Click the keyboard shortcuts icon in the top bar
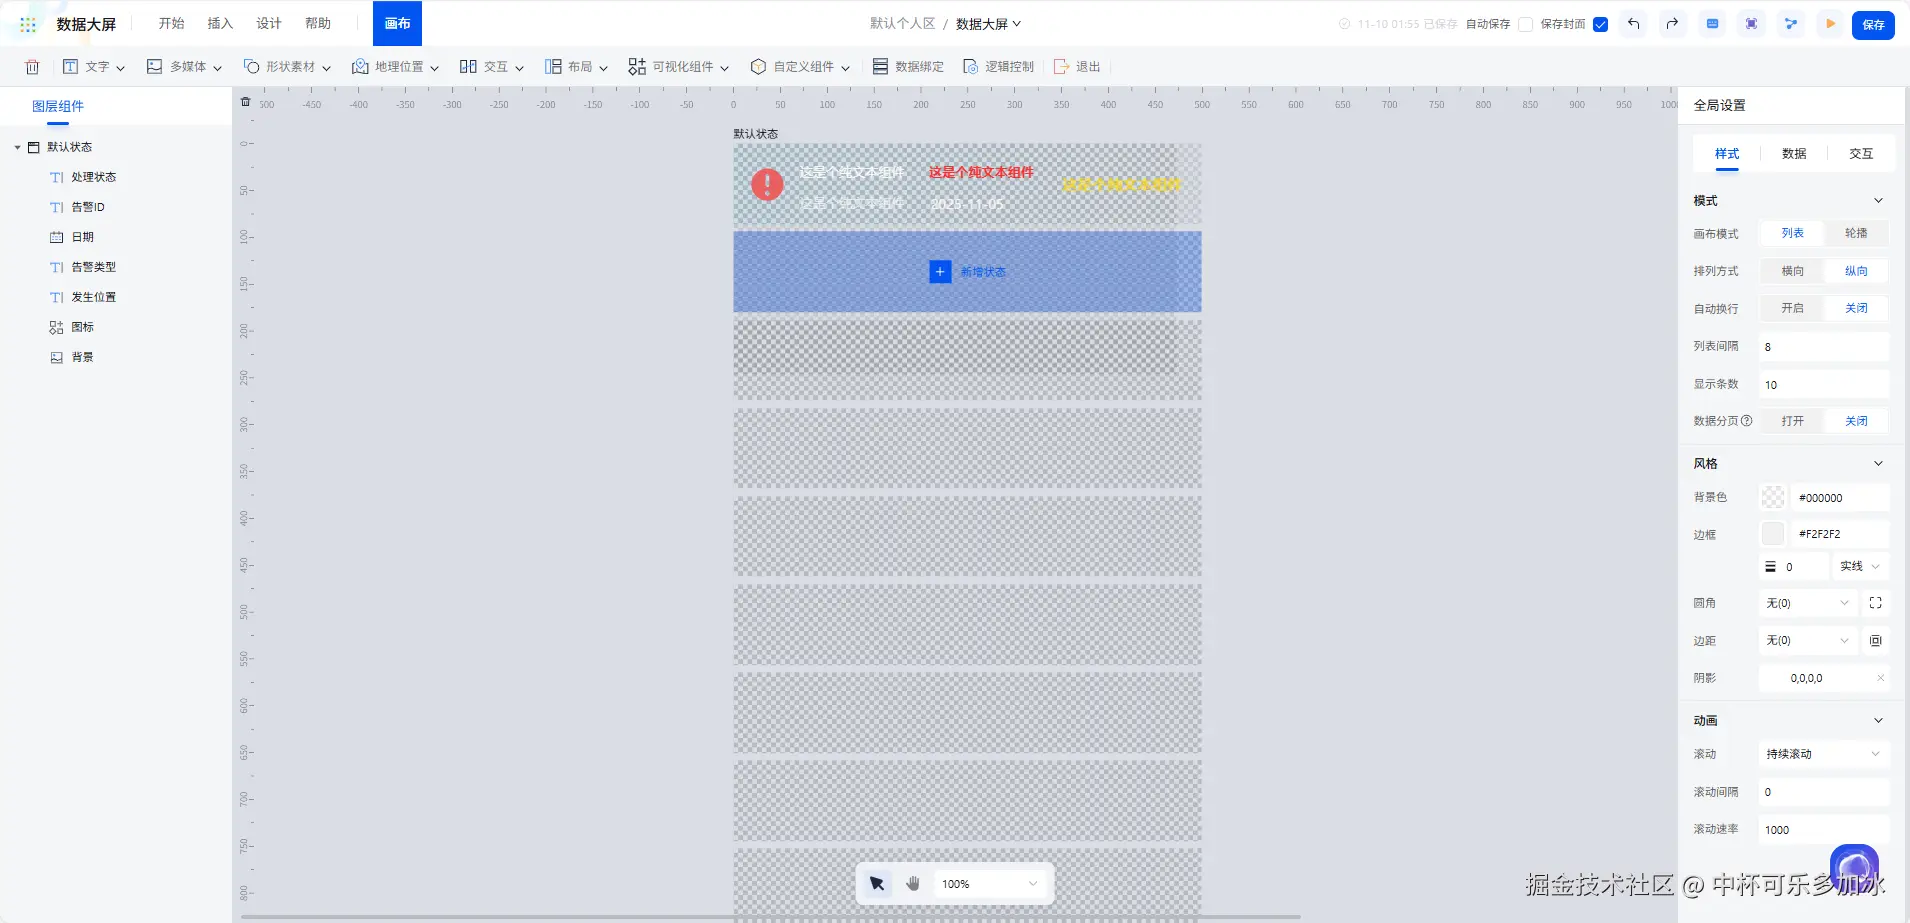1910x923 pixels. coord(1713,24)
